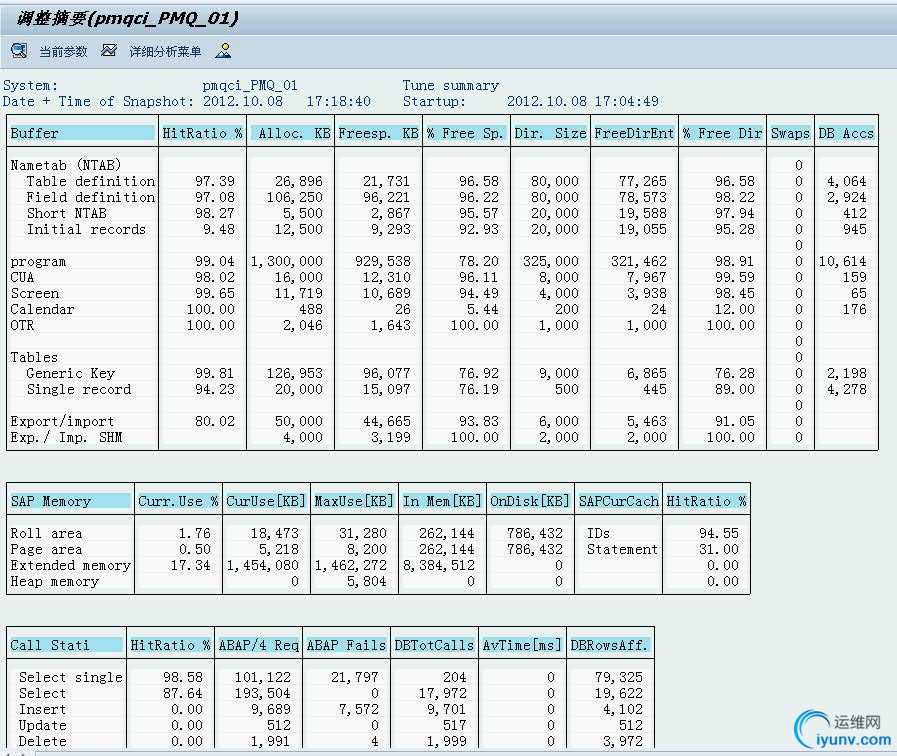
Task: Click the HitRatio % header in Buffer table
Action: [202, 133]
